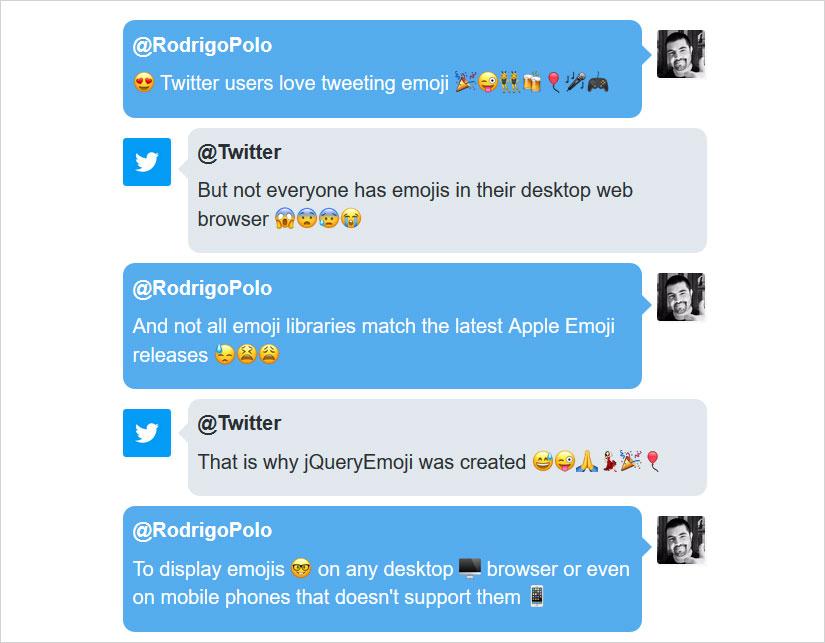Click the heart-eyes emoji in first tweet
825x643 pixels.
click(x=144, y=83)
